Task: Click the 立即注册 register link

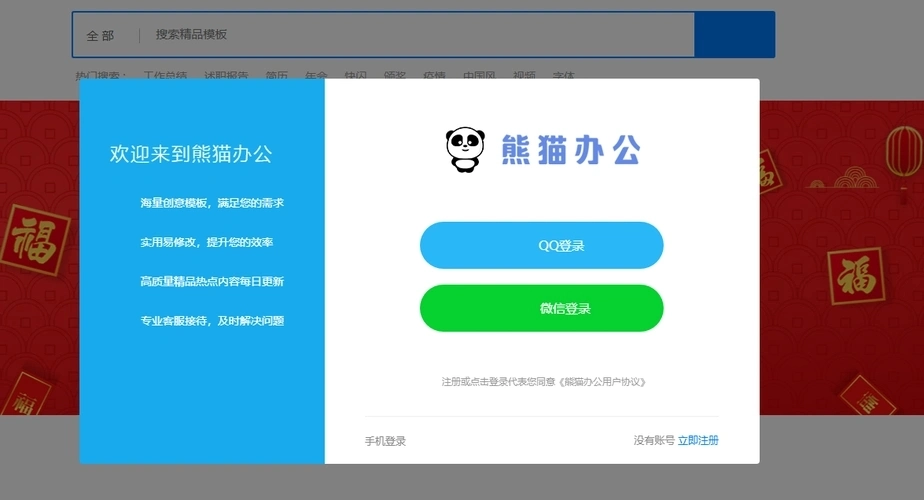Action: [698, 440]
